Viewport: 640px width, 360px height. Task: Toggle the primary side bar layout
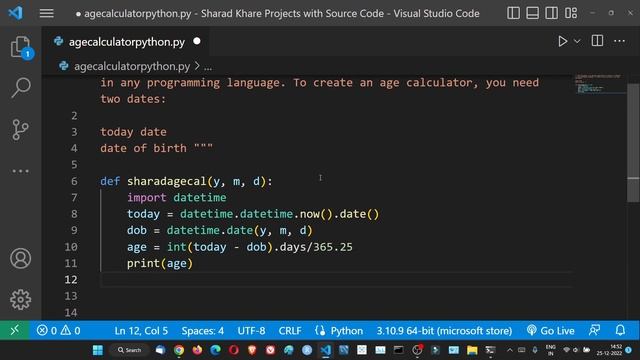tap(513, 13)
